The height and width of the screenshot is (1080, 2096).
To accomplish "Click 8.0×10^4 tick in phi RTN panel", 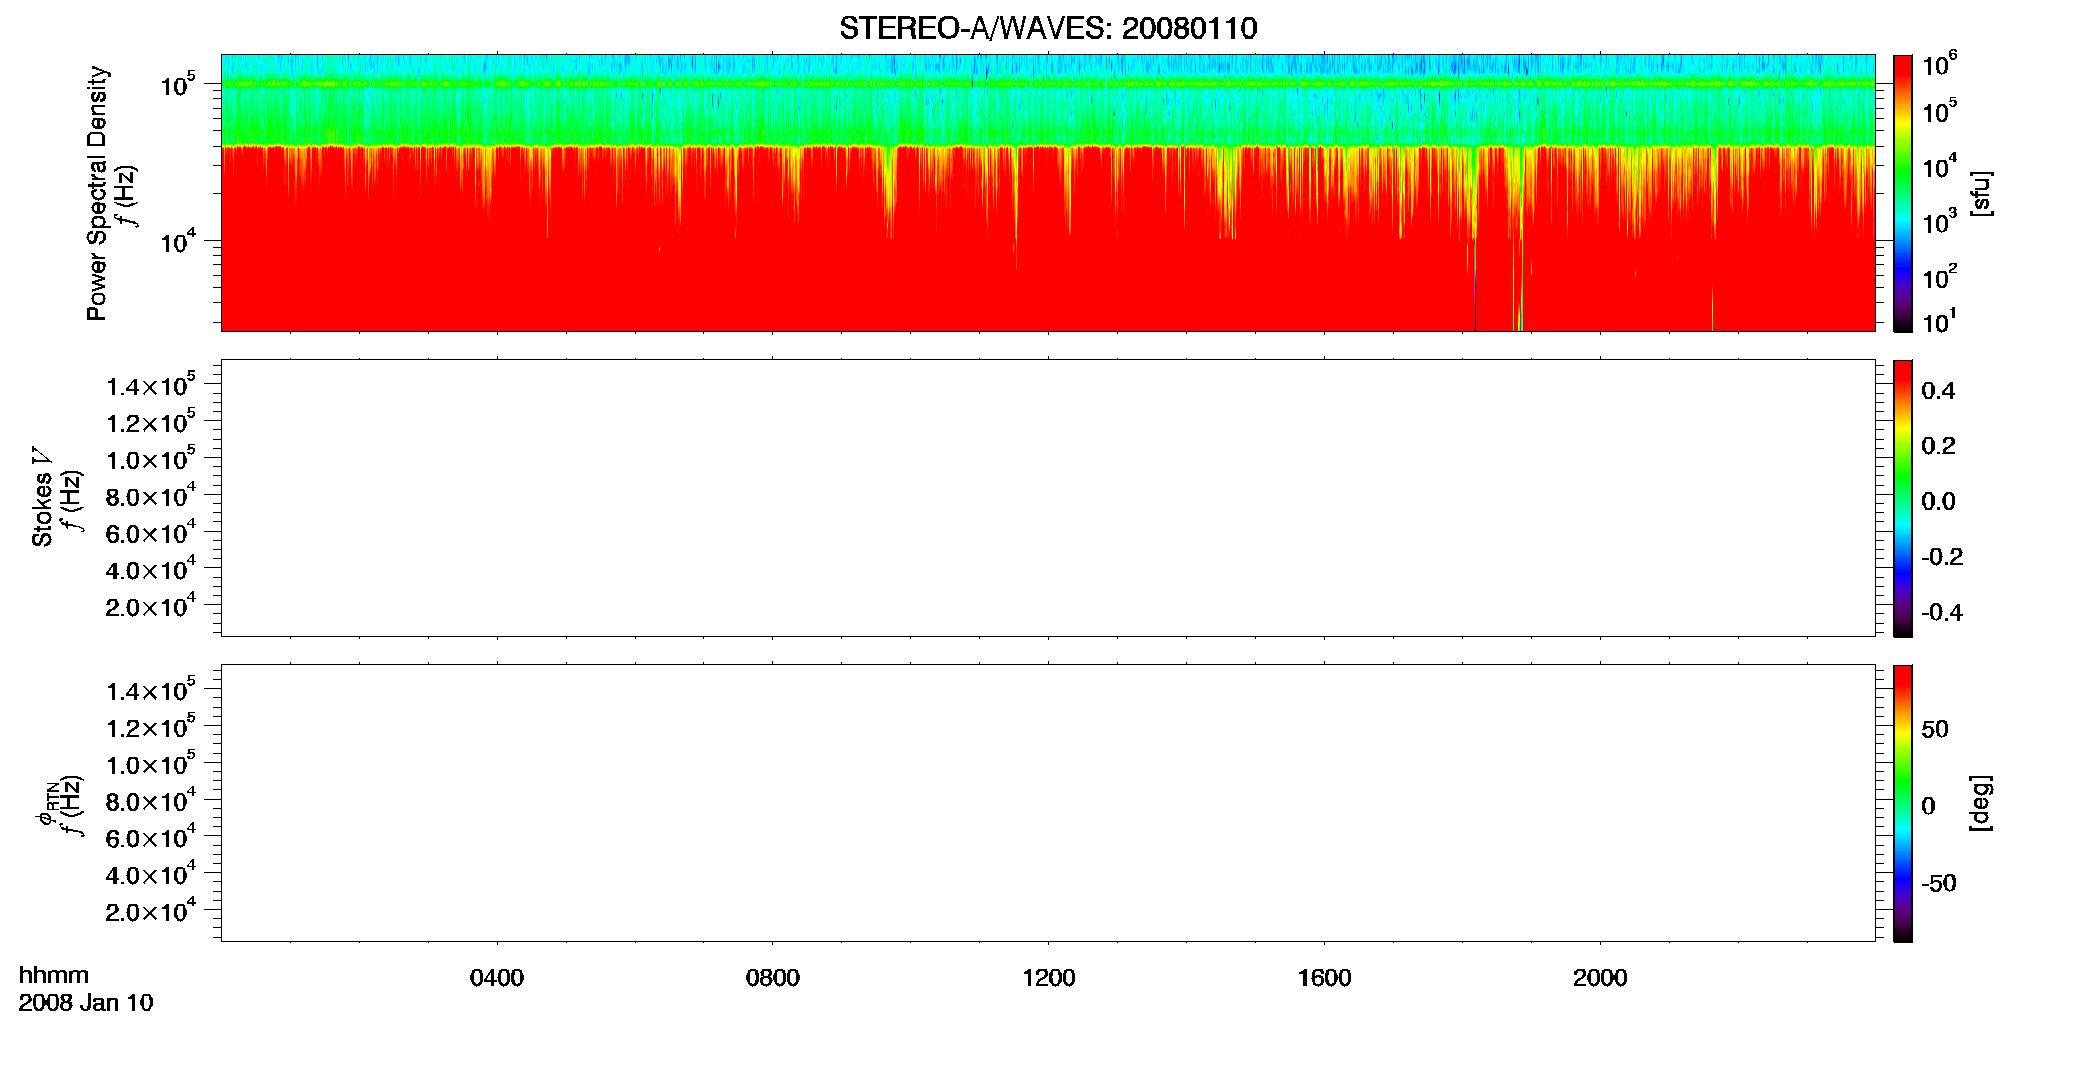I will coord(151,801).
